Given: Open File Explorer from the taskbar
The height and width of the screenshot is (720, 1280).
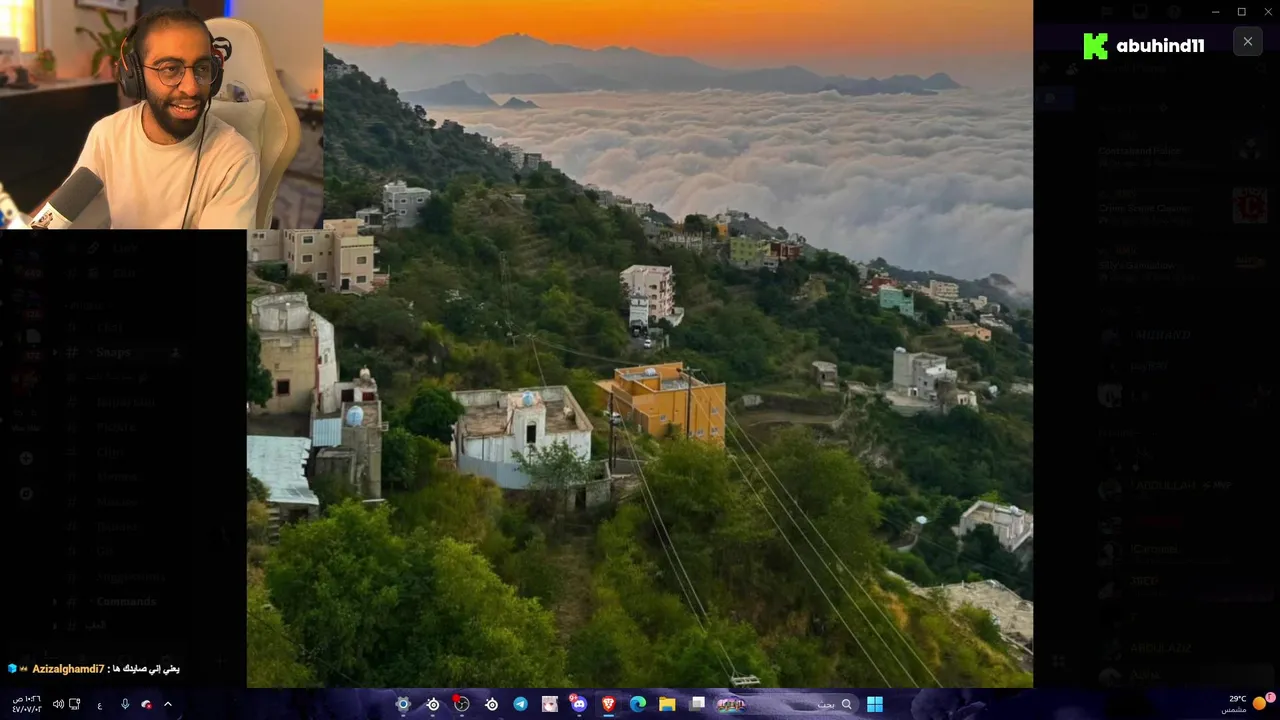Looking at the screenshot, I should [x=667, y=704].
